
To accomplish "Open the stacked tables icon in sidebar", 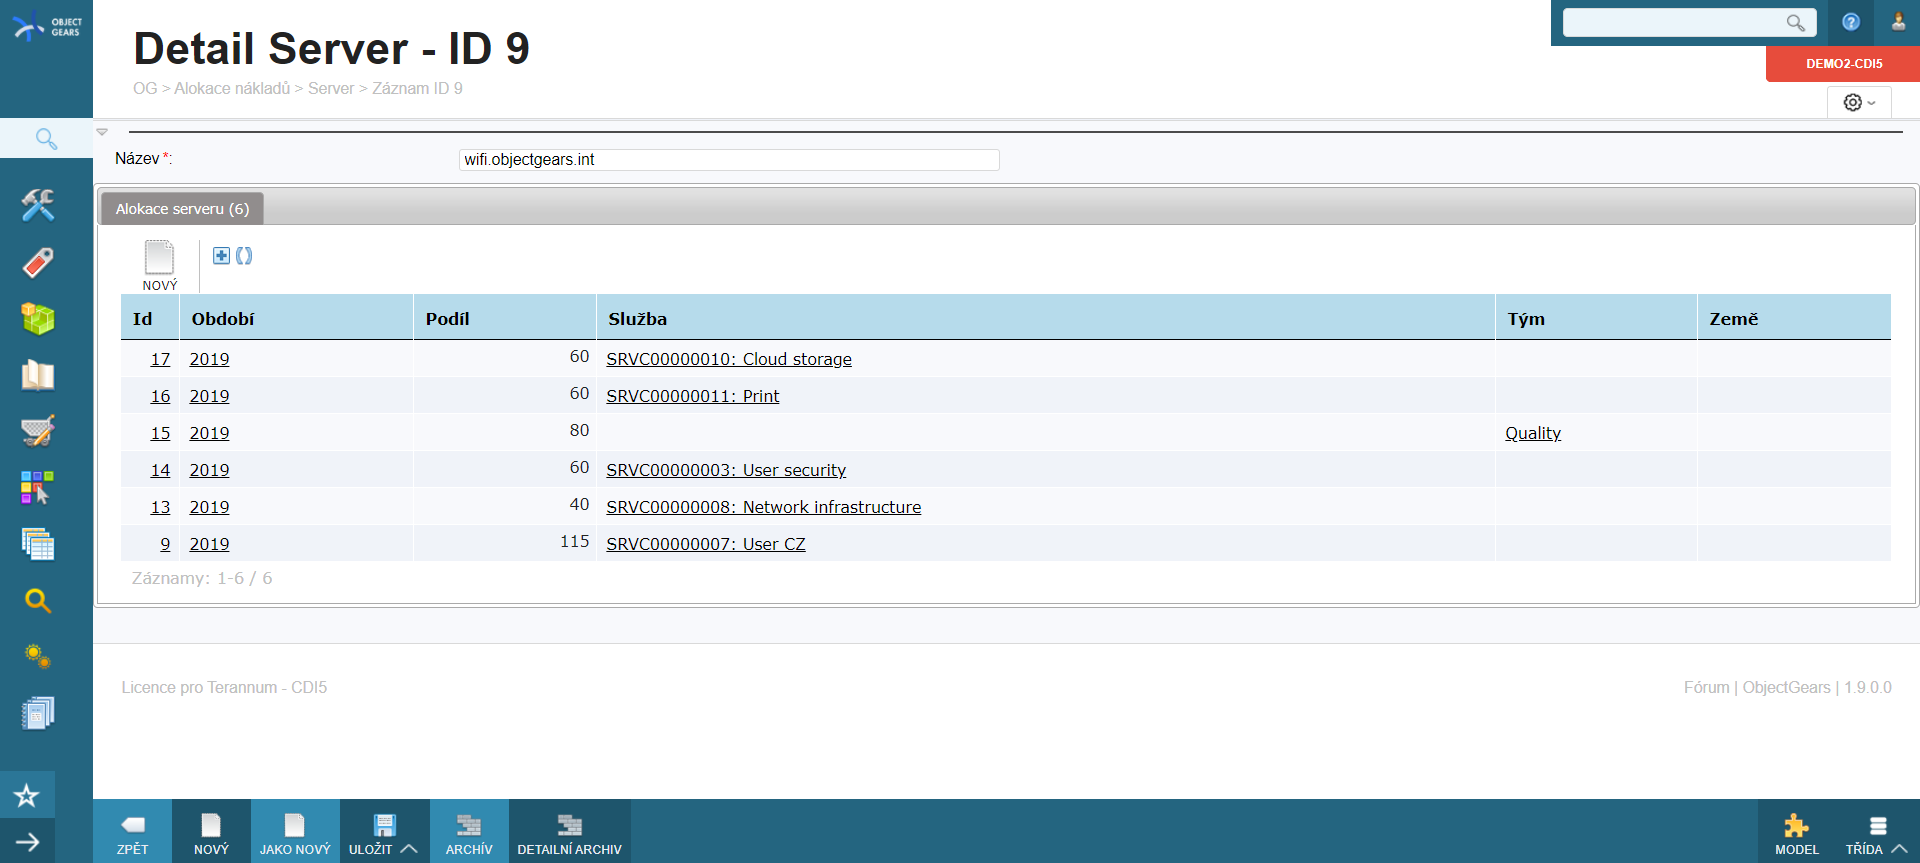I will (38, 544).
